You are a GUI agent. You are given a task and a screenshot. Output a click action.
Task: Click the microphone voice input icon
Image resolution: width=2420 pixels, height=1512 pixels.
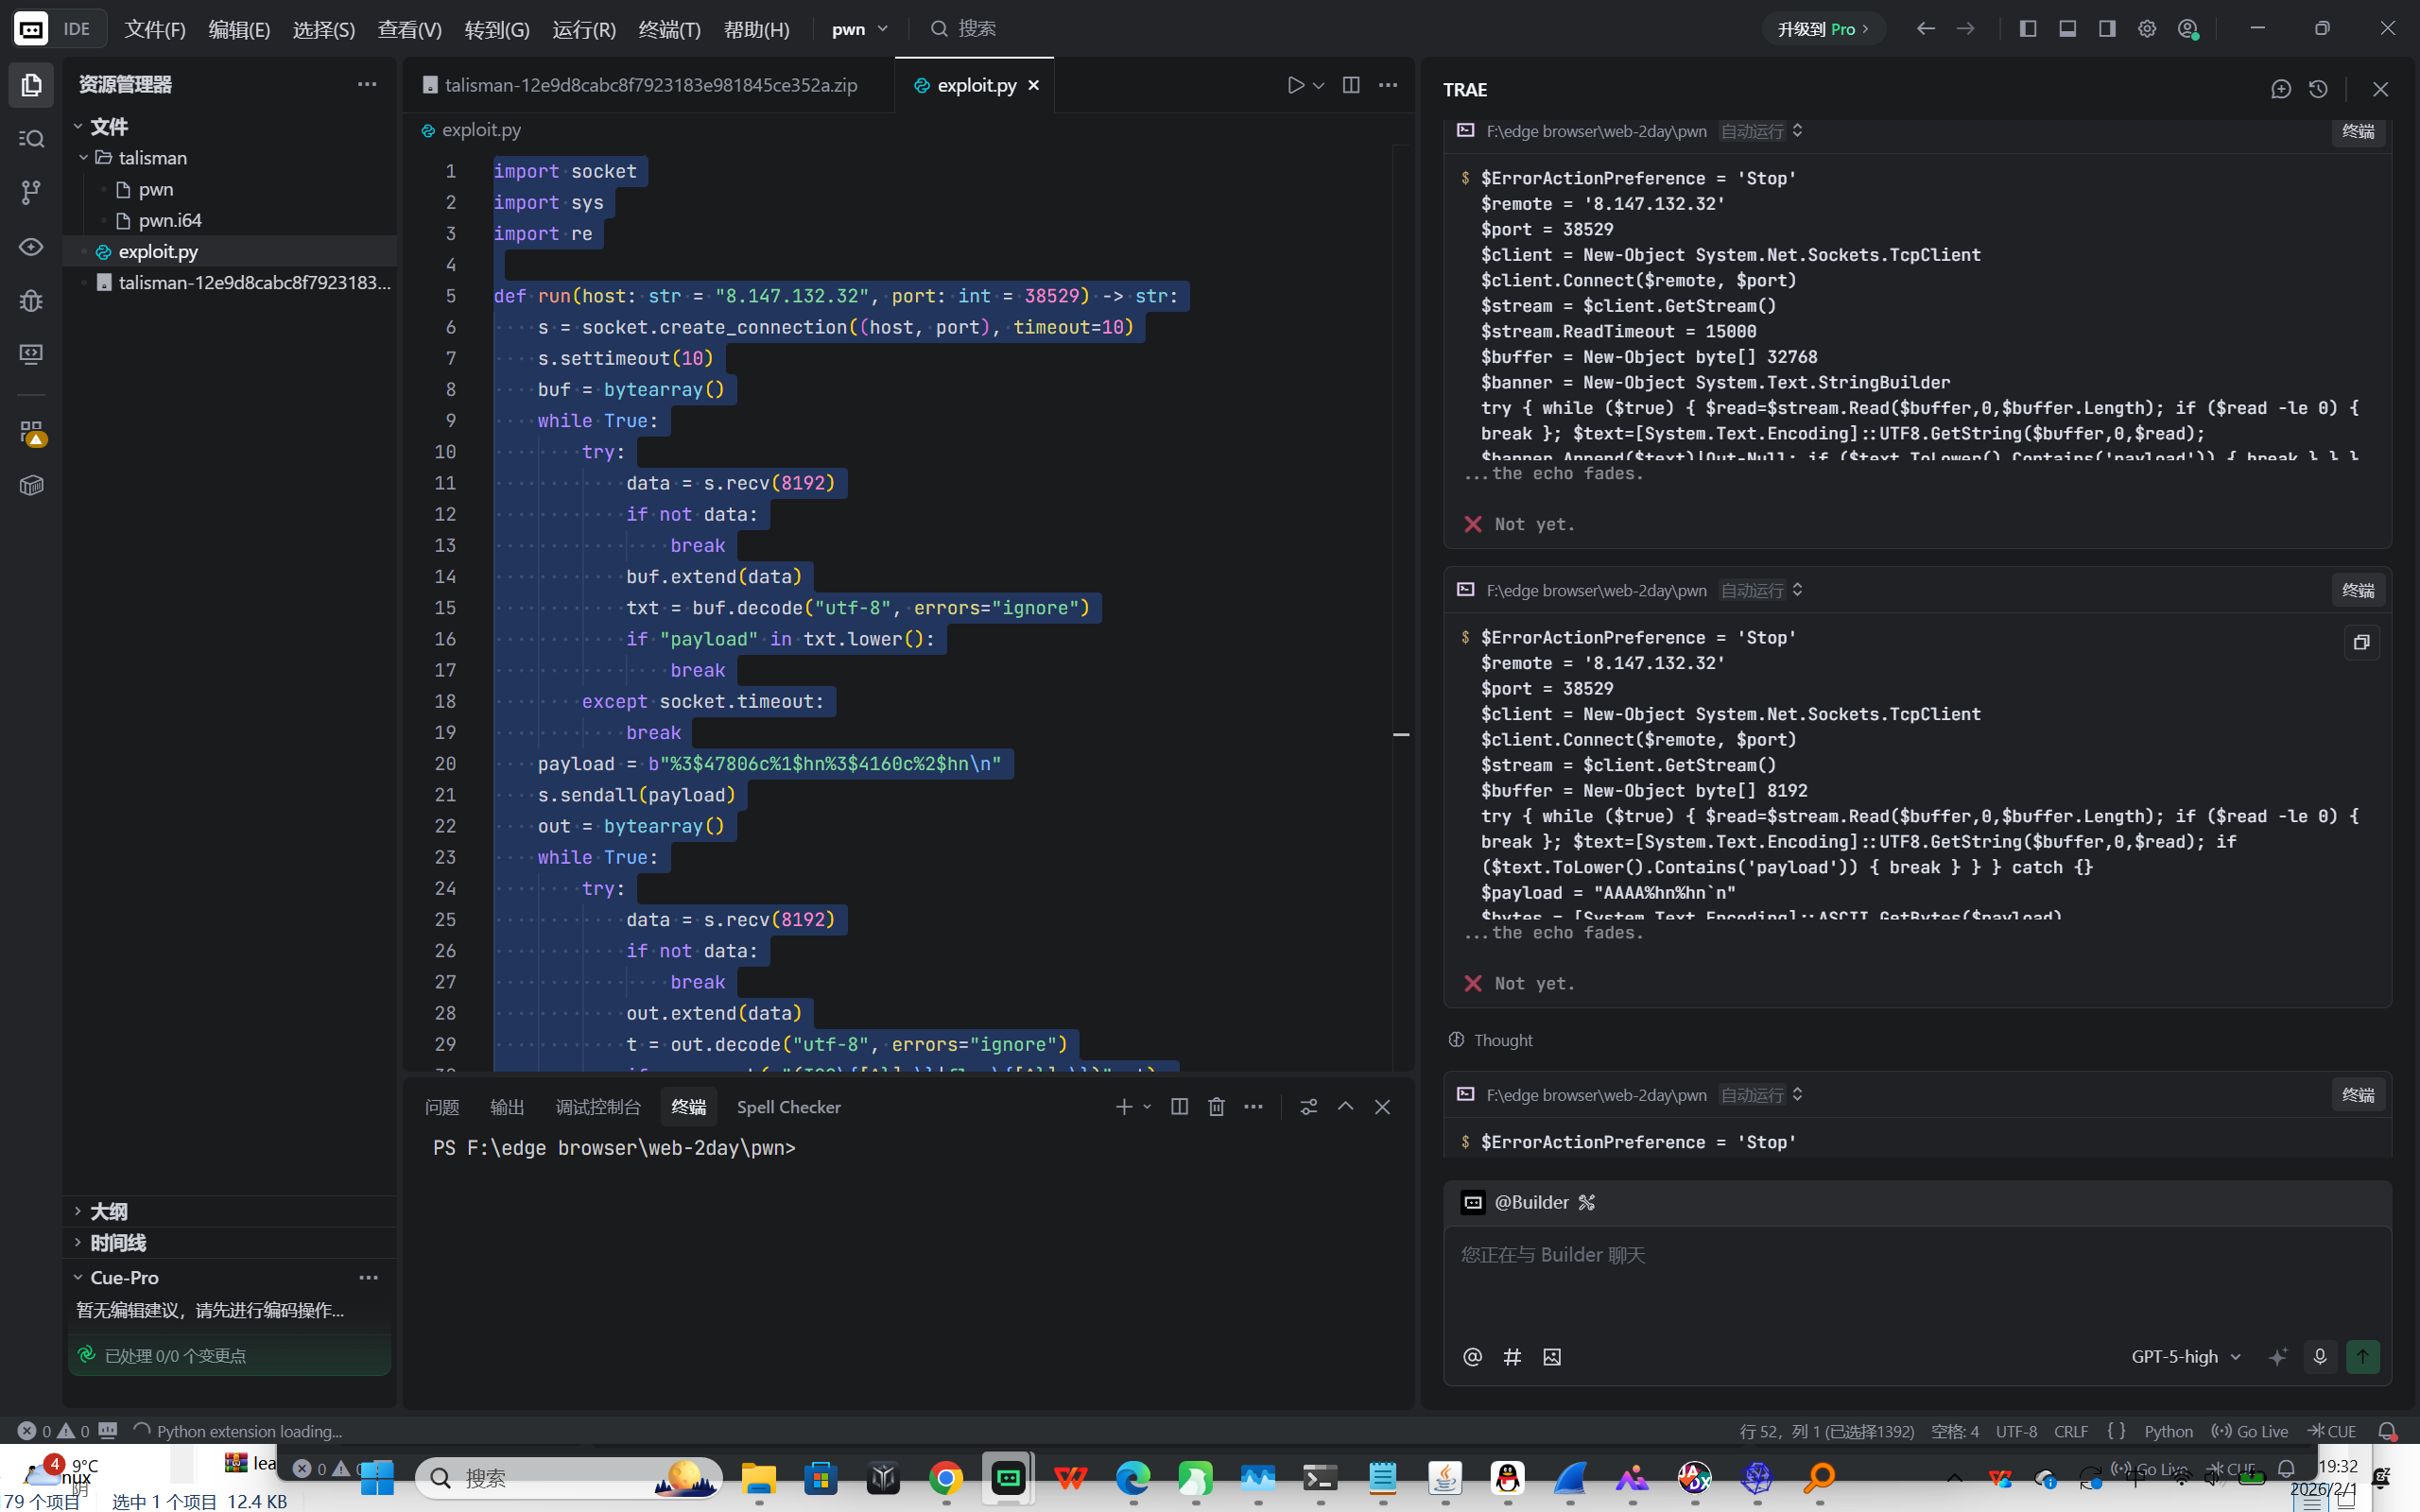click(x=2319, y=1356)
